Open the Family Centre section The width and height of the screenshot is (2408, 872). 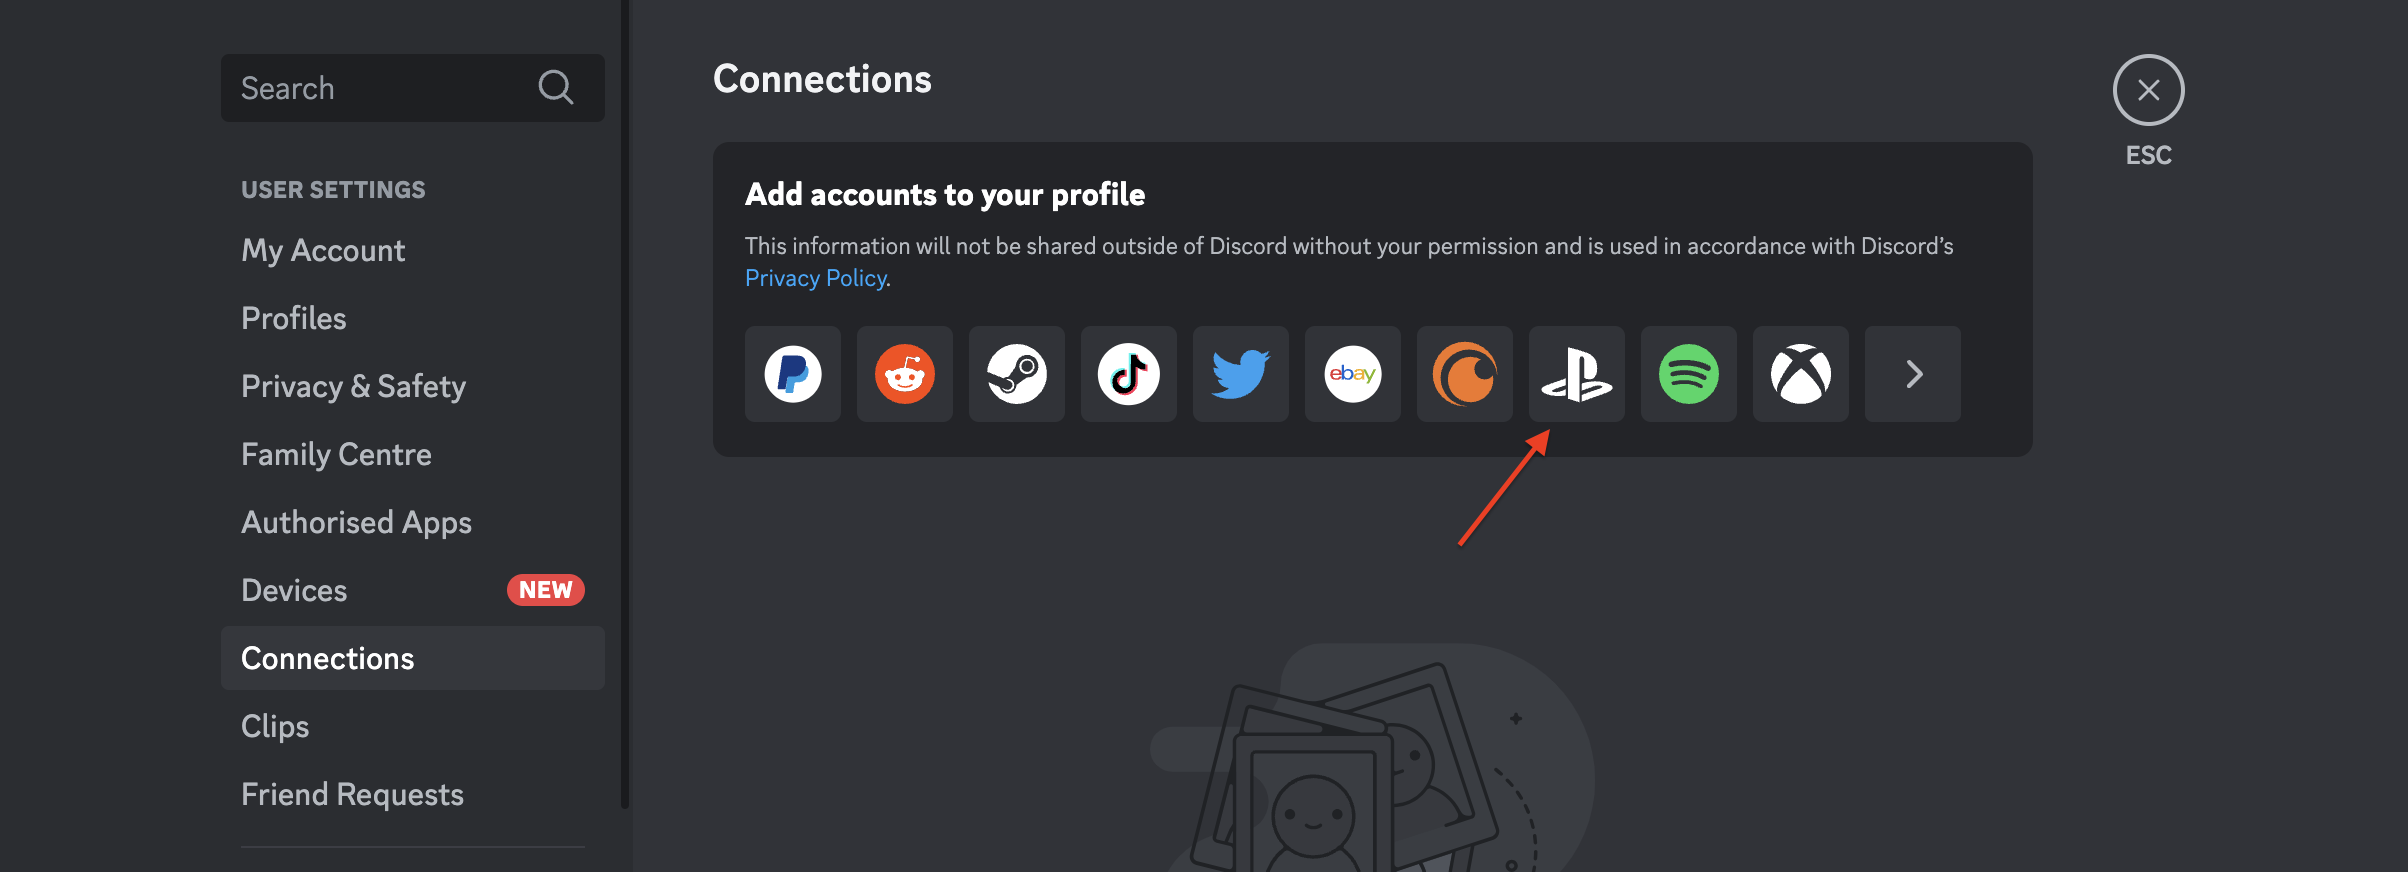[x=336, y=454]
